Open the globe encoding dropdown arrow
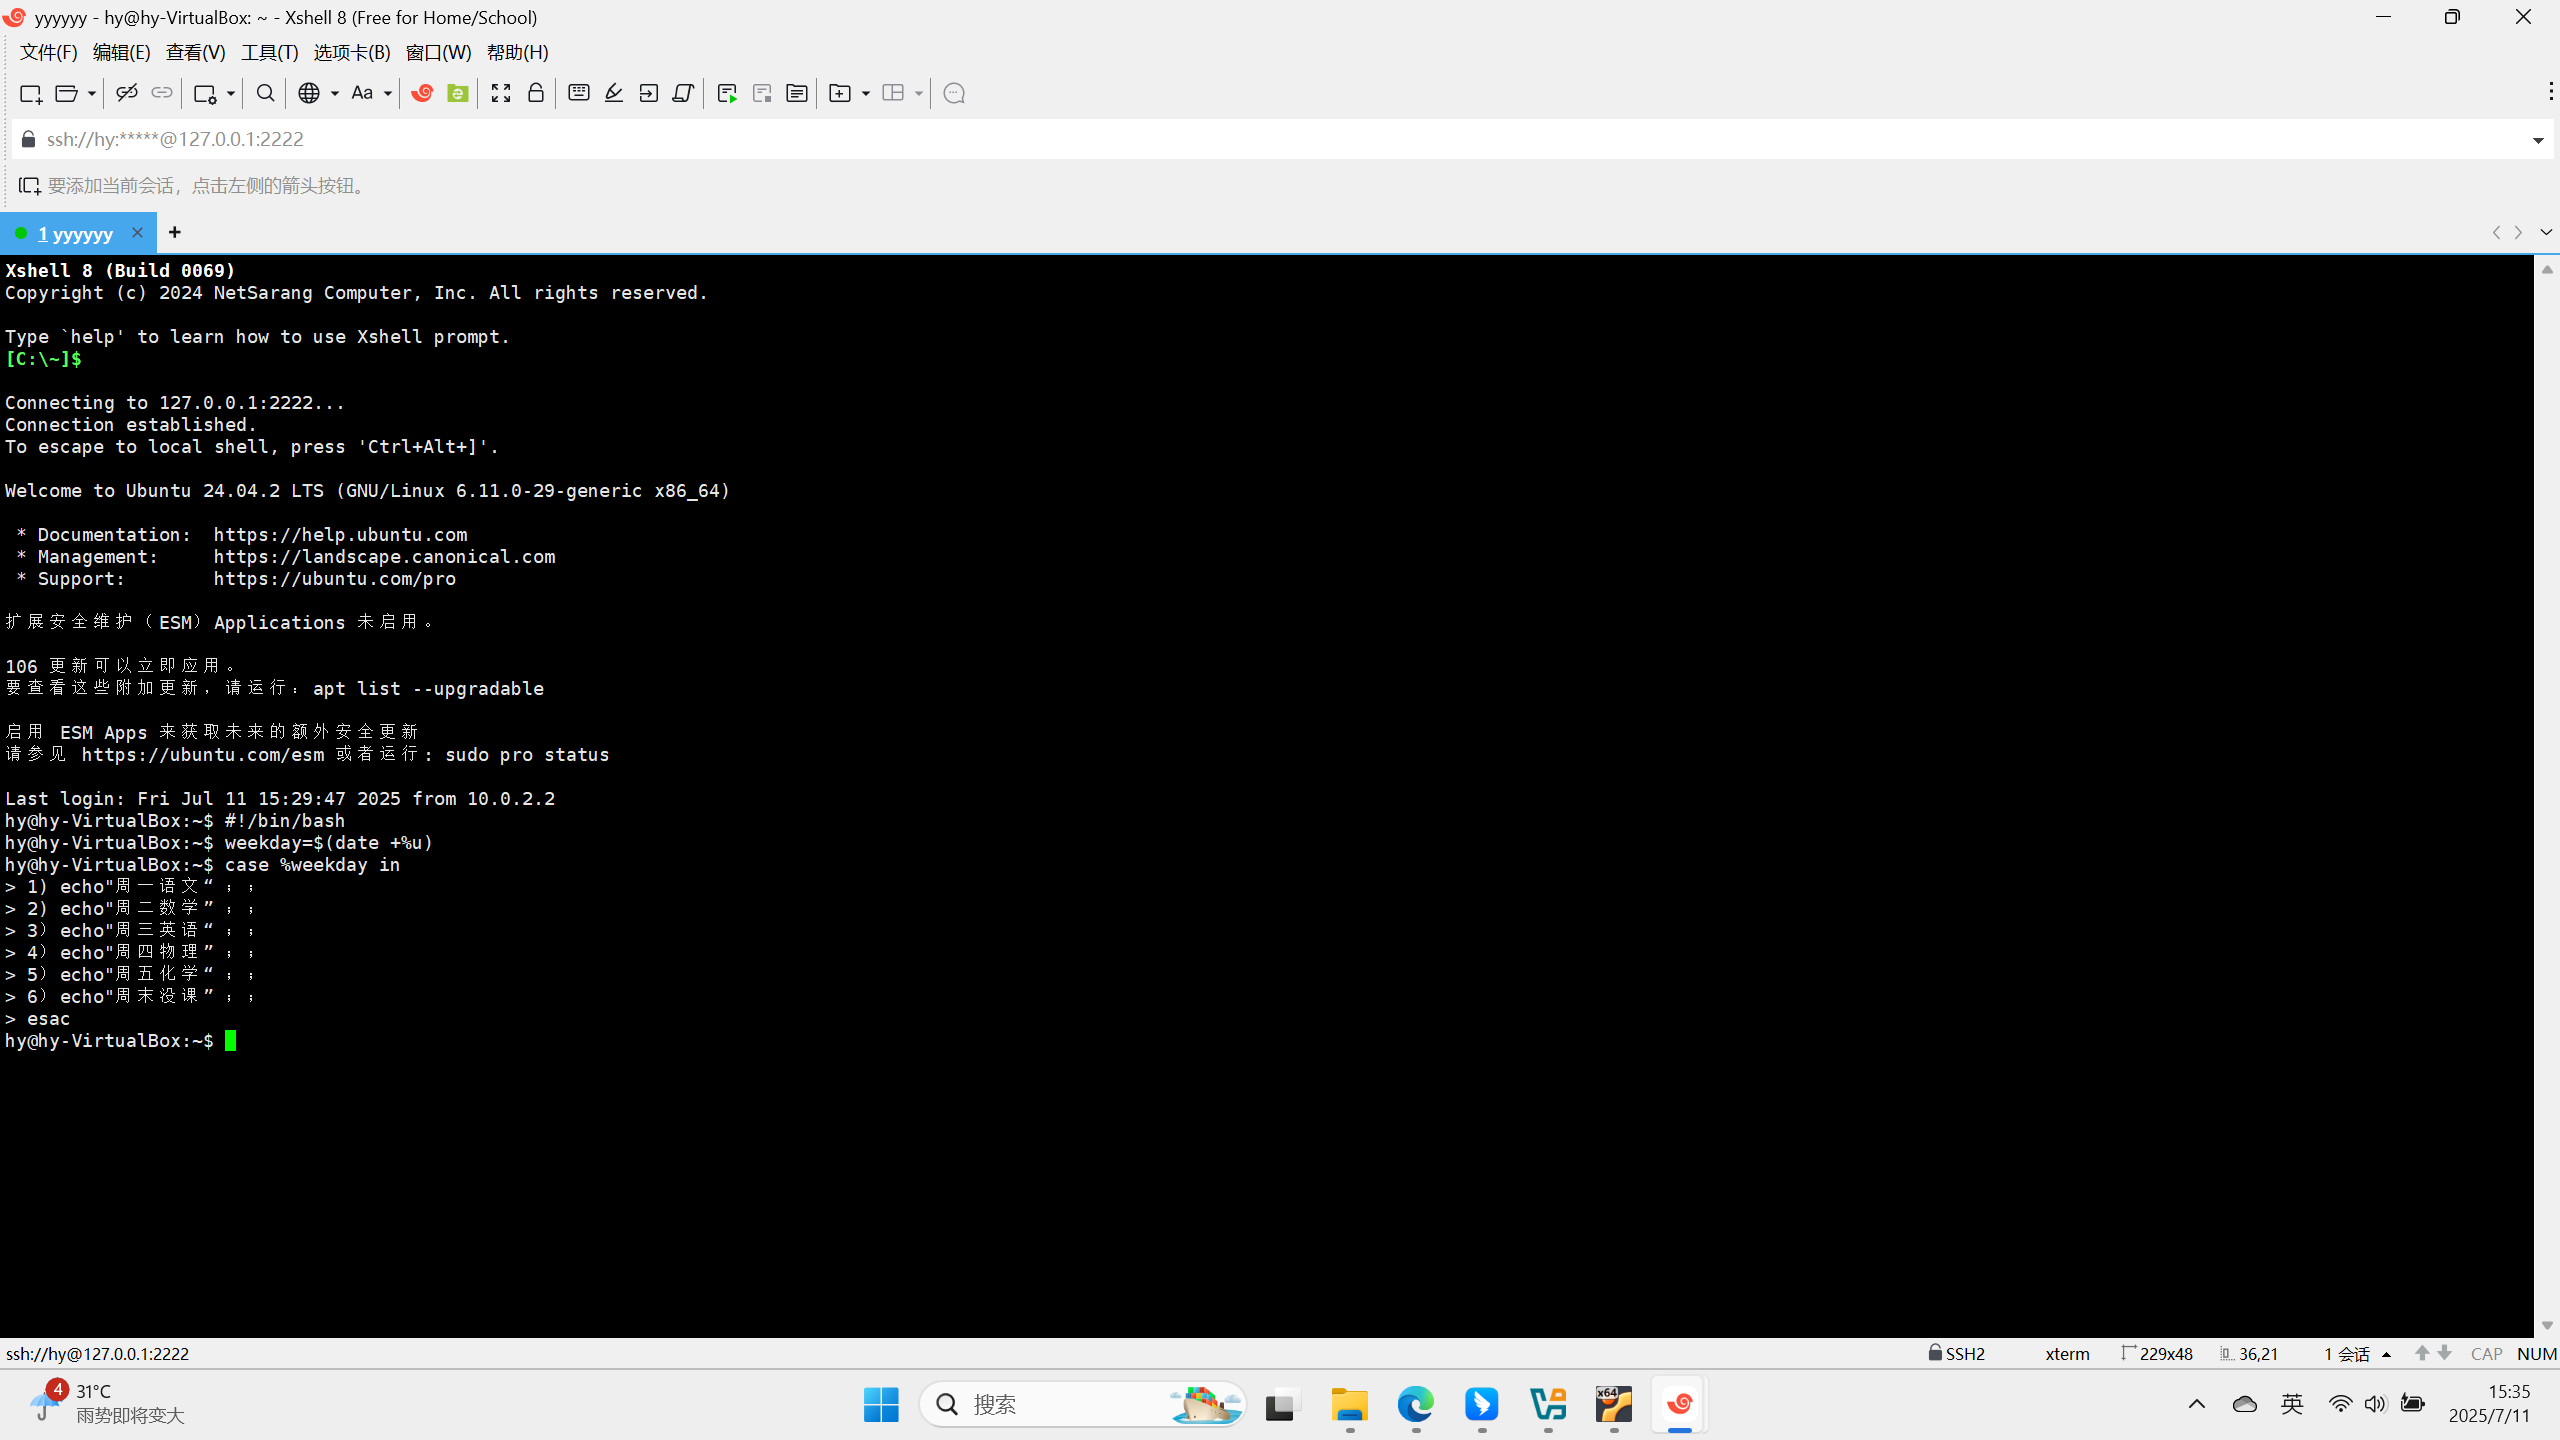 point(335,93)
